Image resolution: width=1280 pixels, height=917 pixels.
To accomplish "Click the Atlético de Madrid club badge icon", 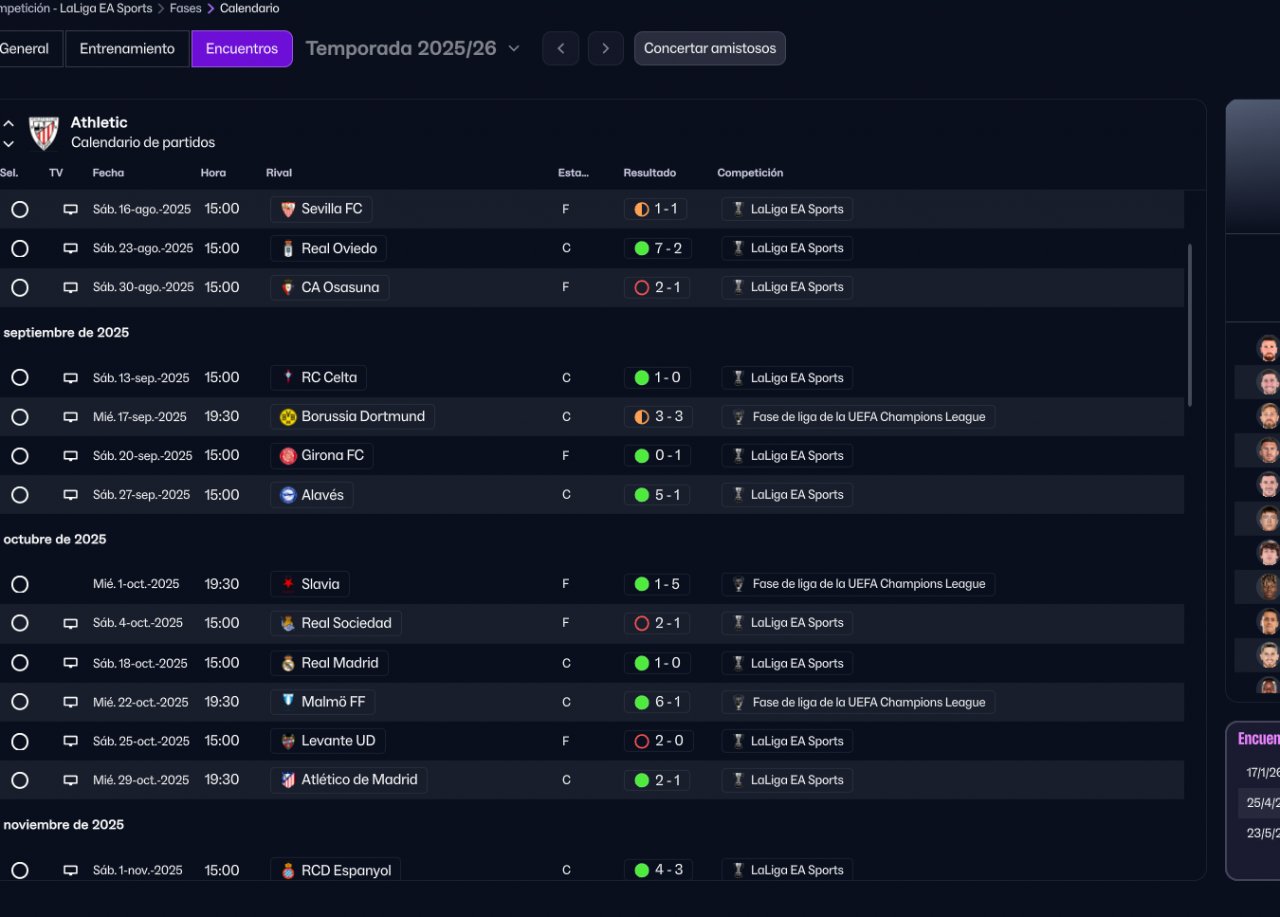I will 288,780.
